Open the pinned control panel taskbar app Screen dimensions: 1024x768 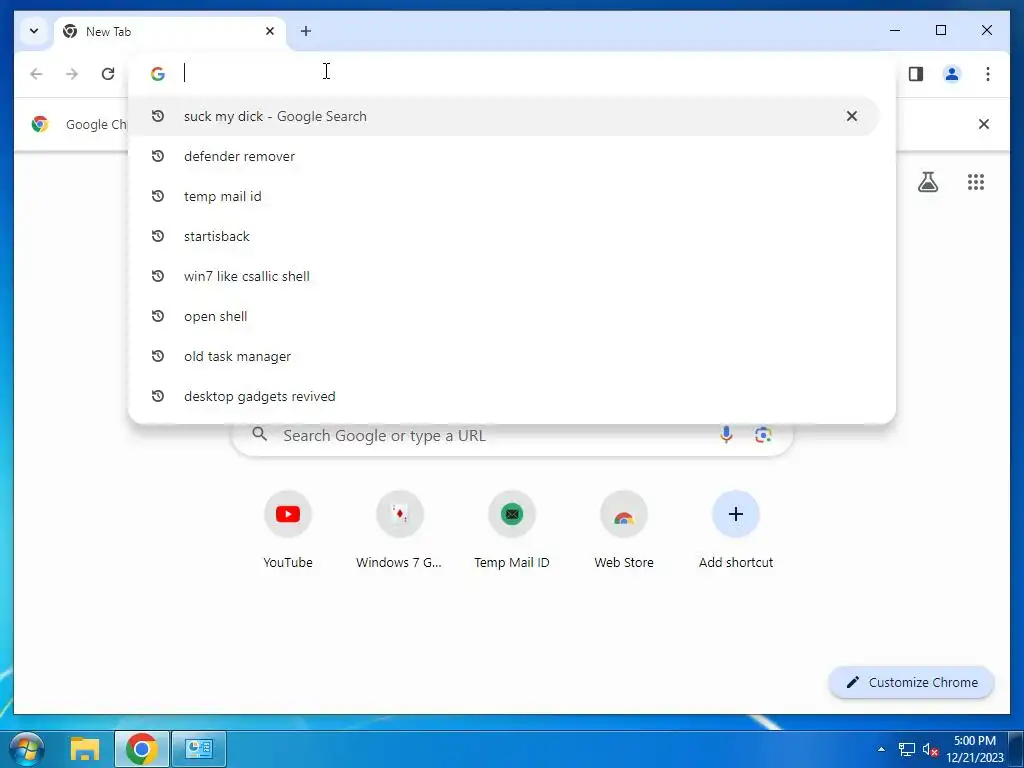click(199, 748)
